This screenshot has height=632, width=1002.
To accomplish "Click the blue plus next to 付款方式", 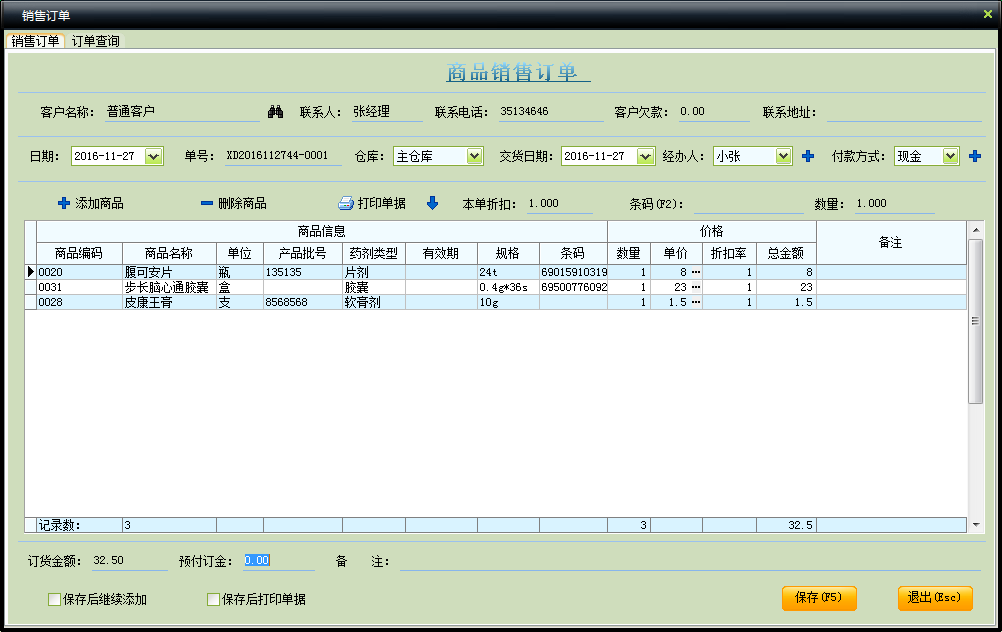I will 975,156.
